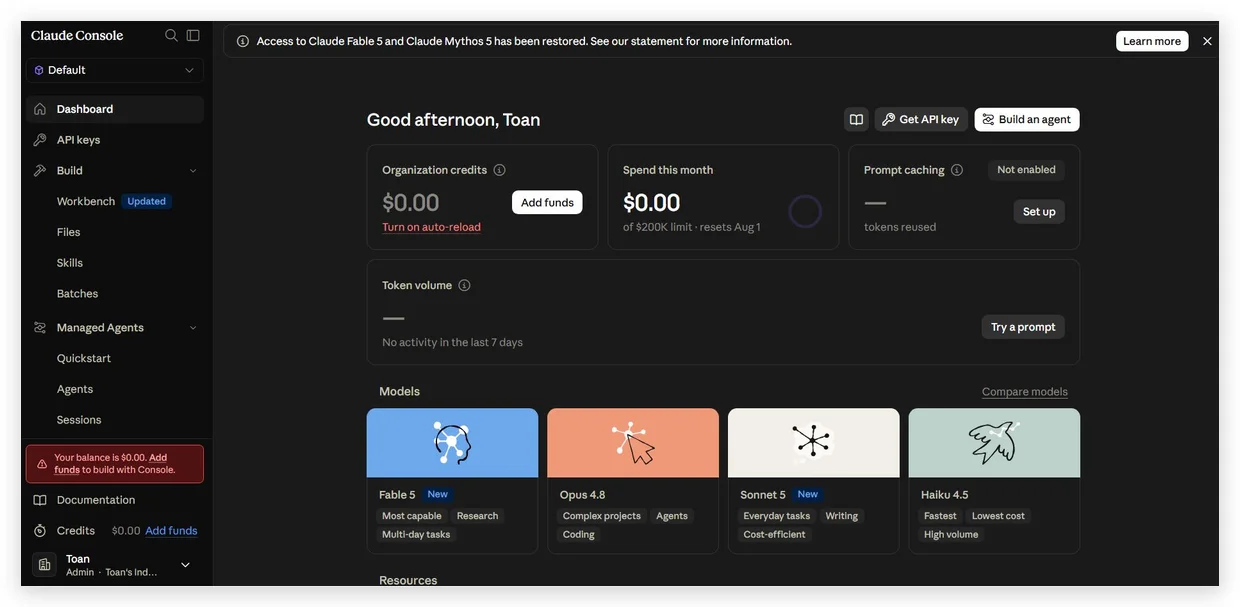
Task: Click the Fastest tag on Haiku 4.5
Action: pyautogui.click(x=941, y=516)
